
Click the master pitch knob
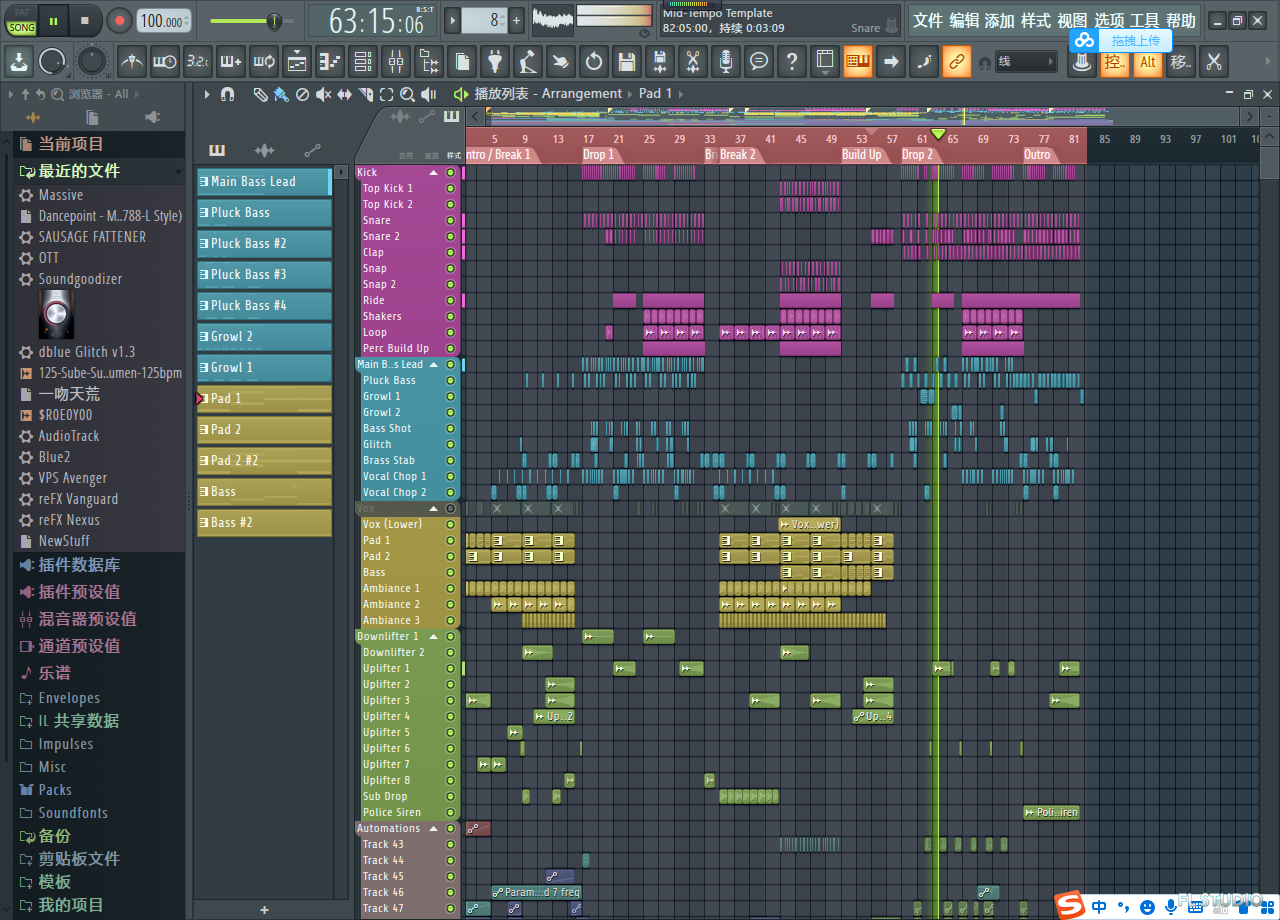pyautogui.click(x=91, y=62)
